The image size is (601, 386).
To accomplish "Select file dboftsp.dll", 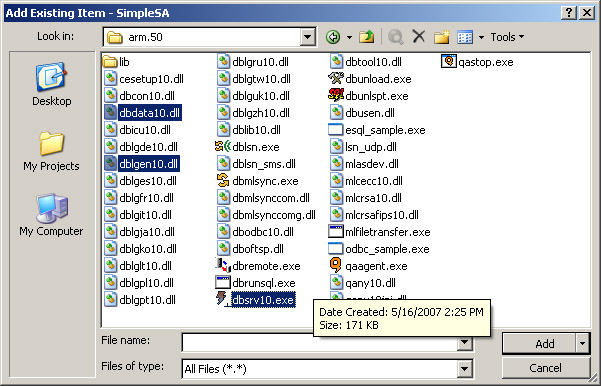I will pos(250,249).
